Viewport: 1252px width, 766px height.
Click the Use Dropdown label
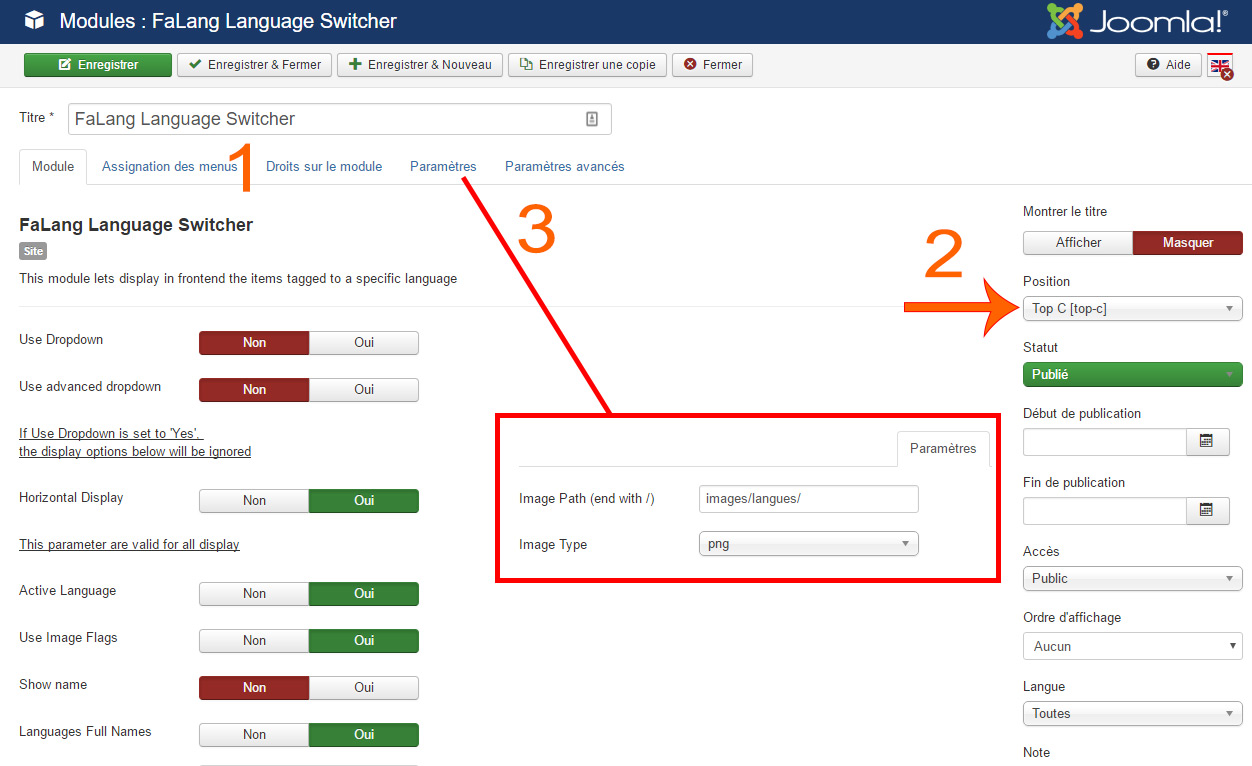click(61, 340)
